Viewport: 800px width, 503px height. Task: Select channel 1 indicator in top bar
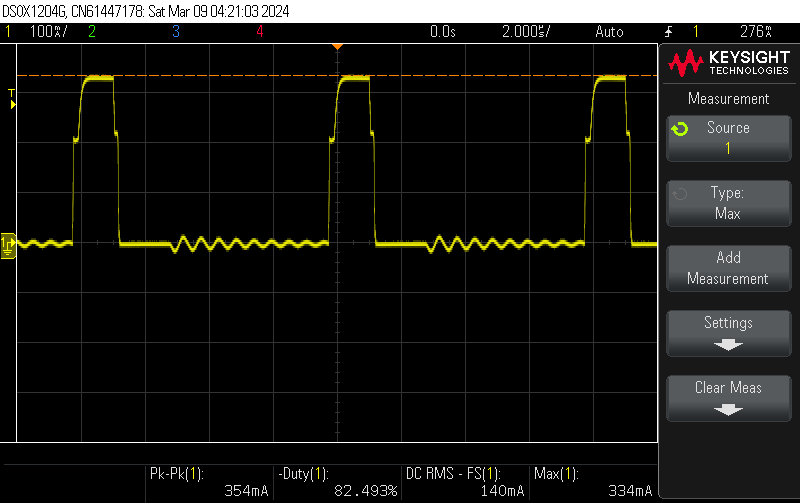[8, 32]
